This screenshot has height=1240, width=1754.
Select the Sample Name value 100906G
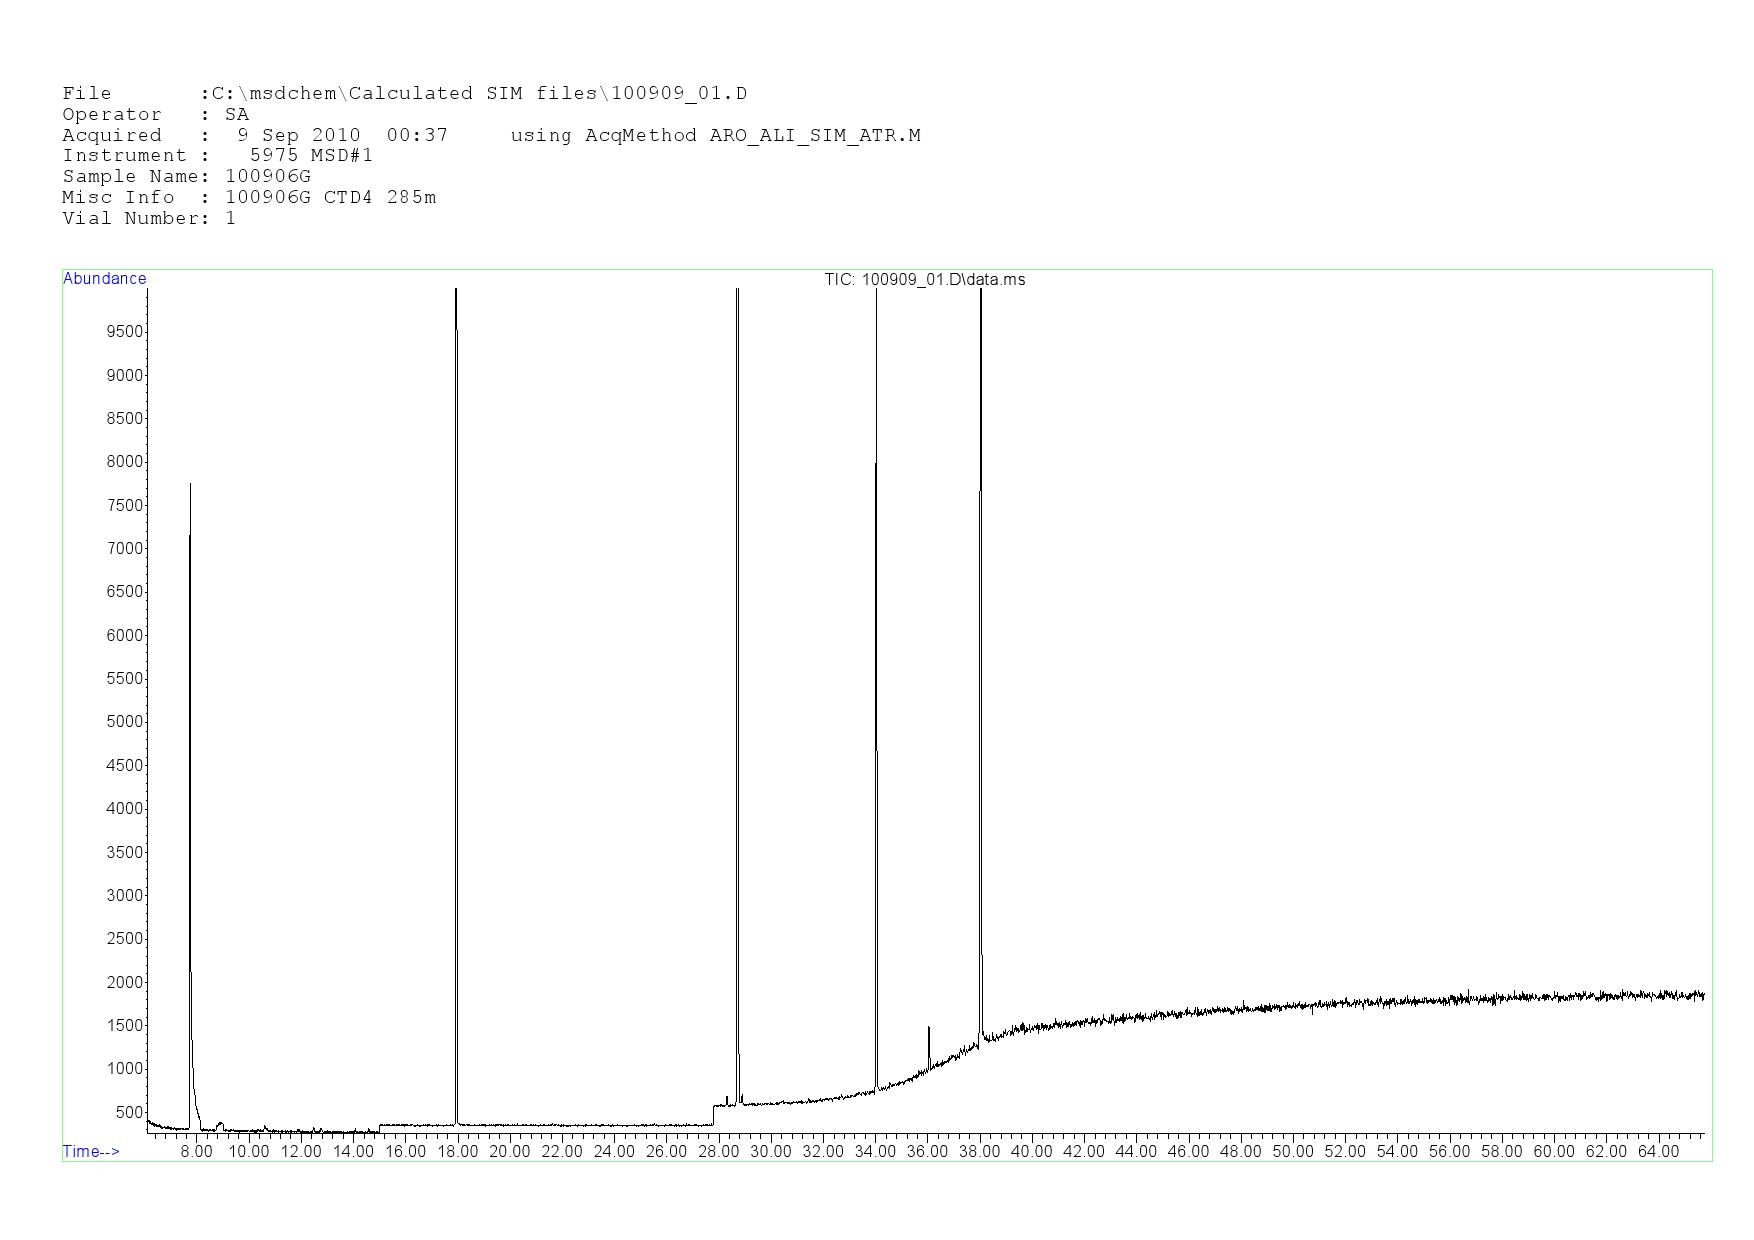click(x=268, y=176)
